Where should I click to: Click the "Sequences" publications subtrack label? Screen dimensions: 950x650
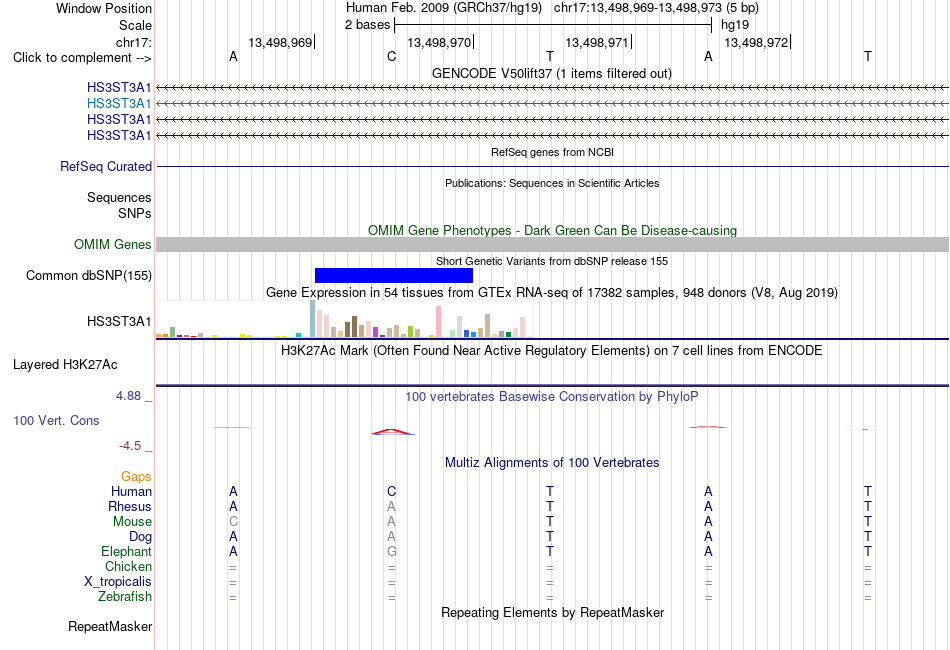(x=119, y=197)
